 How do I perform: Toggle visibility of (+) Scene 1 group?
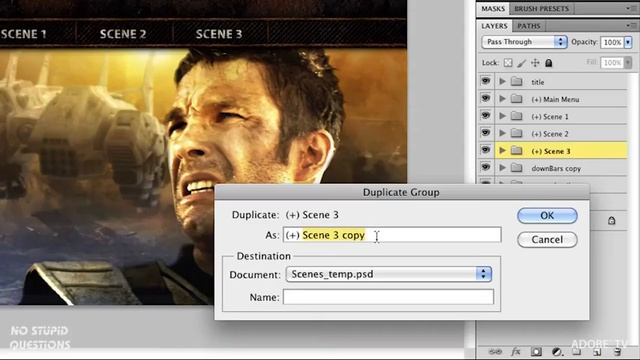486,116
